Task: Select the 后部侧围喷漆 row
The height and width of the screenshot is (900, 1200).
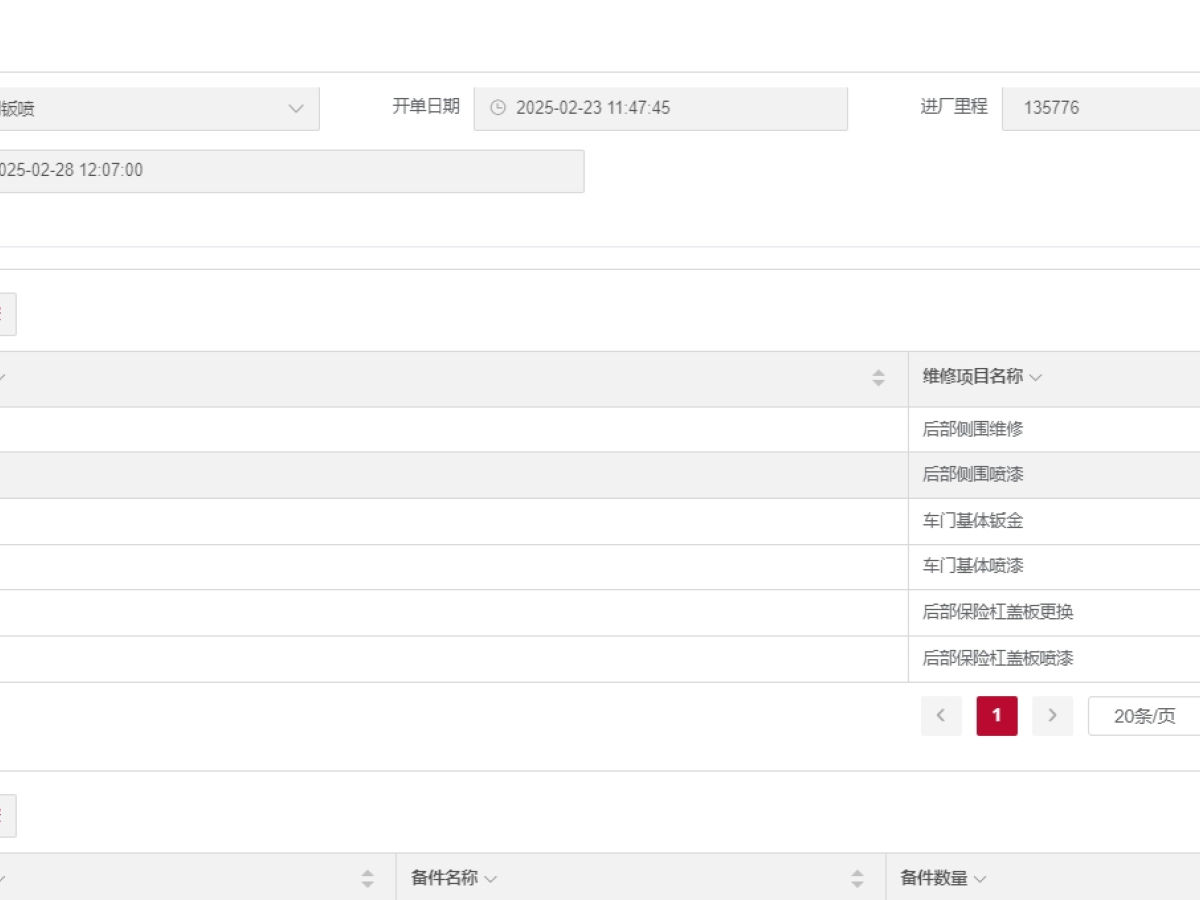Action: [x=973, y=475]
